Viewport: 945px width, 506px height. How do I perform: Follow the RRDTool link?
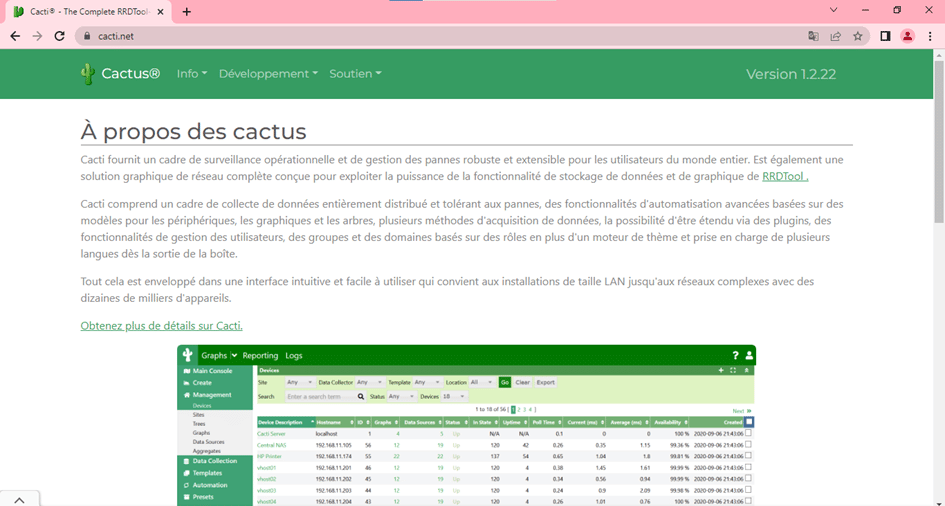coord(785,176)
